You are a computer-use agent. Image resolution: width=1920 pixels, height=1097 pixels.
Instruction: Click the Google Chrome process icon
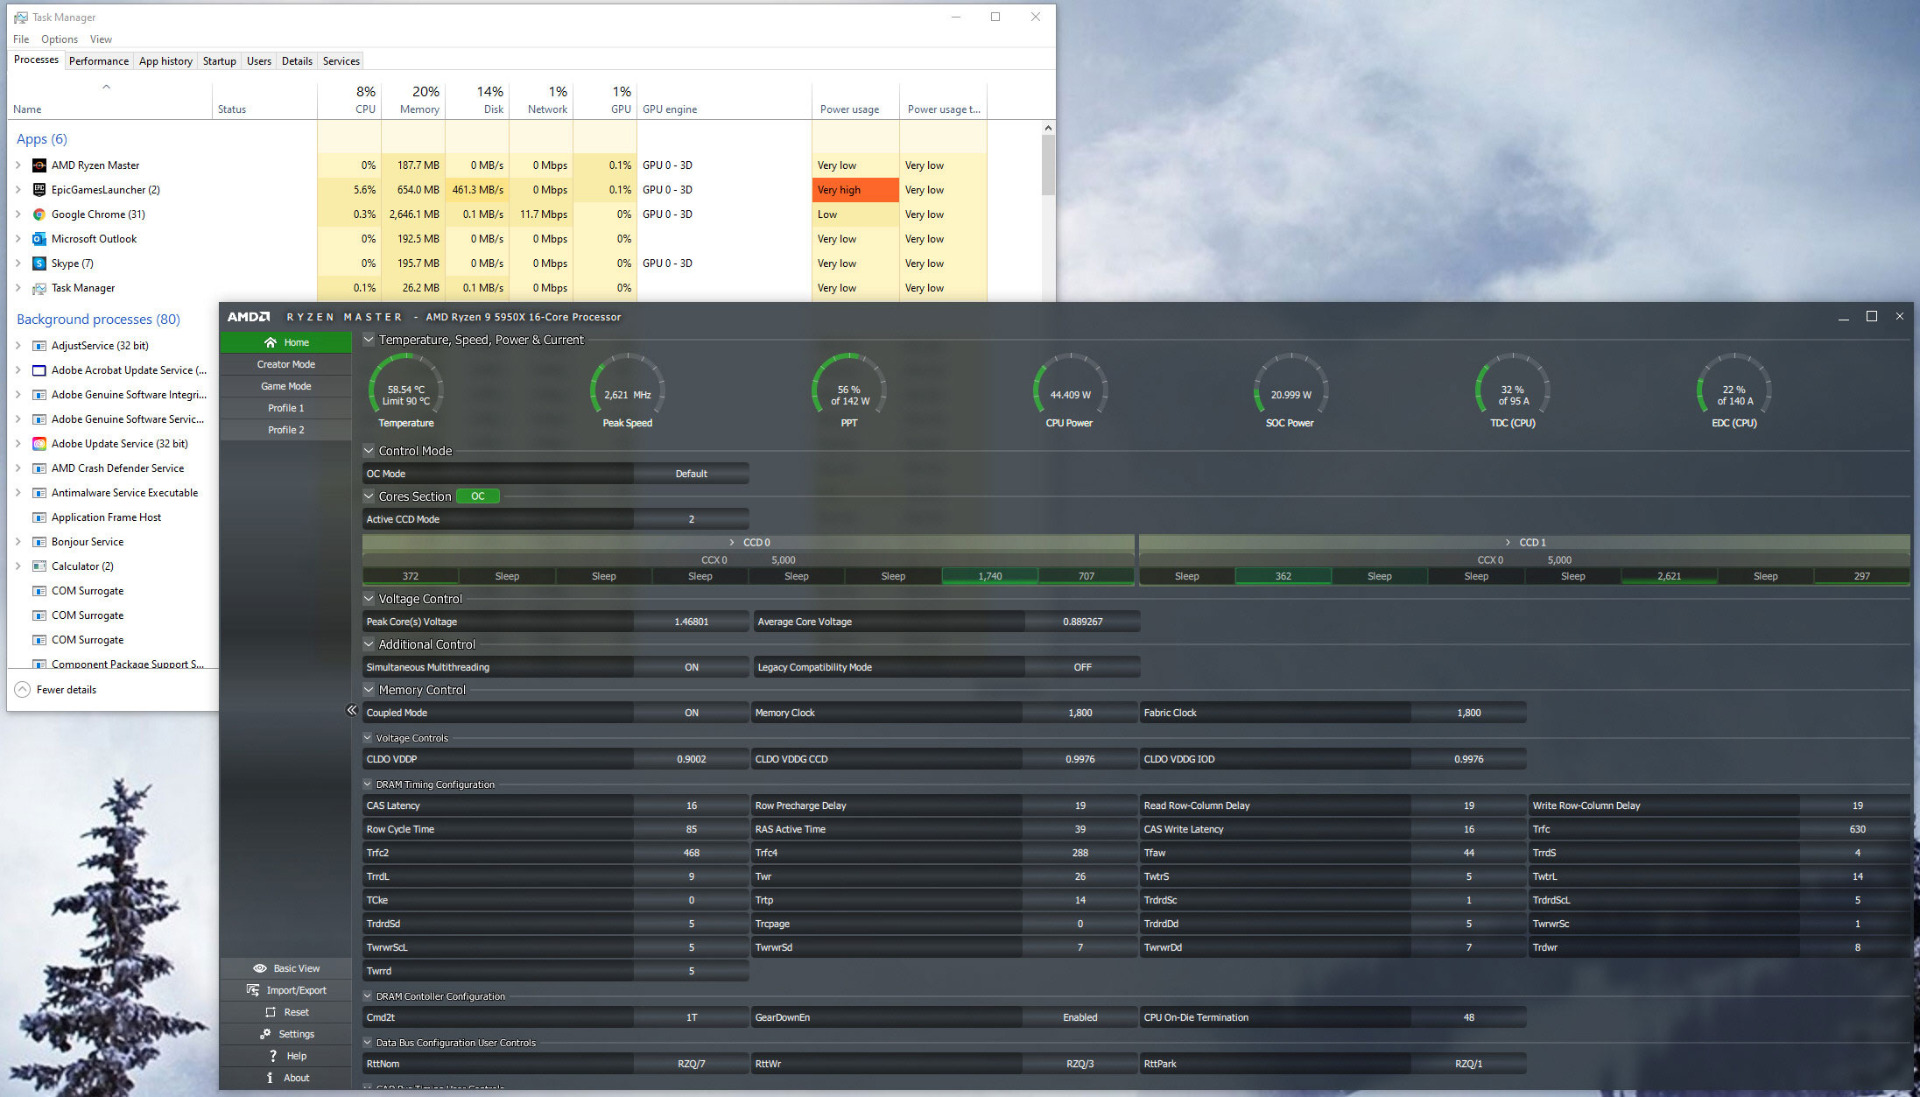click(x=39, y=214)
